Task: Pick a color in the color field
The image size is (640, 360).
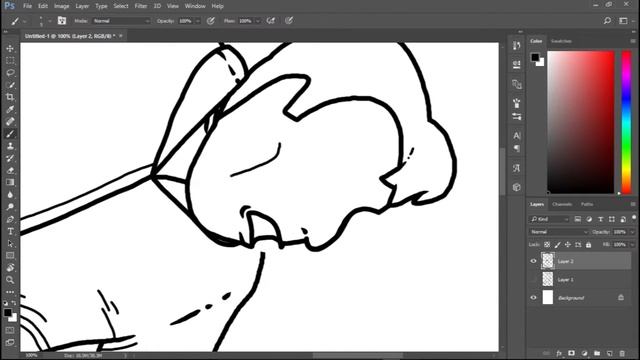Action: pyautogui.click(x=581, y=122)
